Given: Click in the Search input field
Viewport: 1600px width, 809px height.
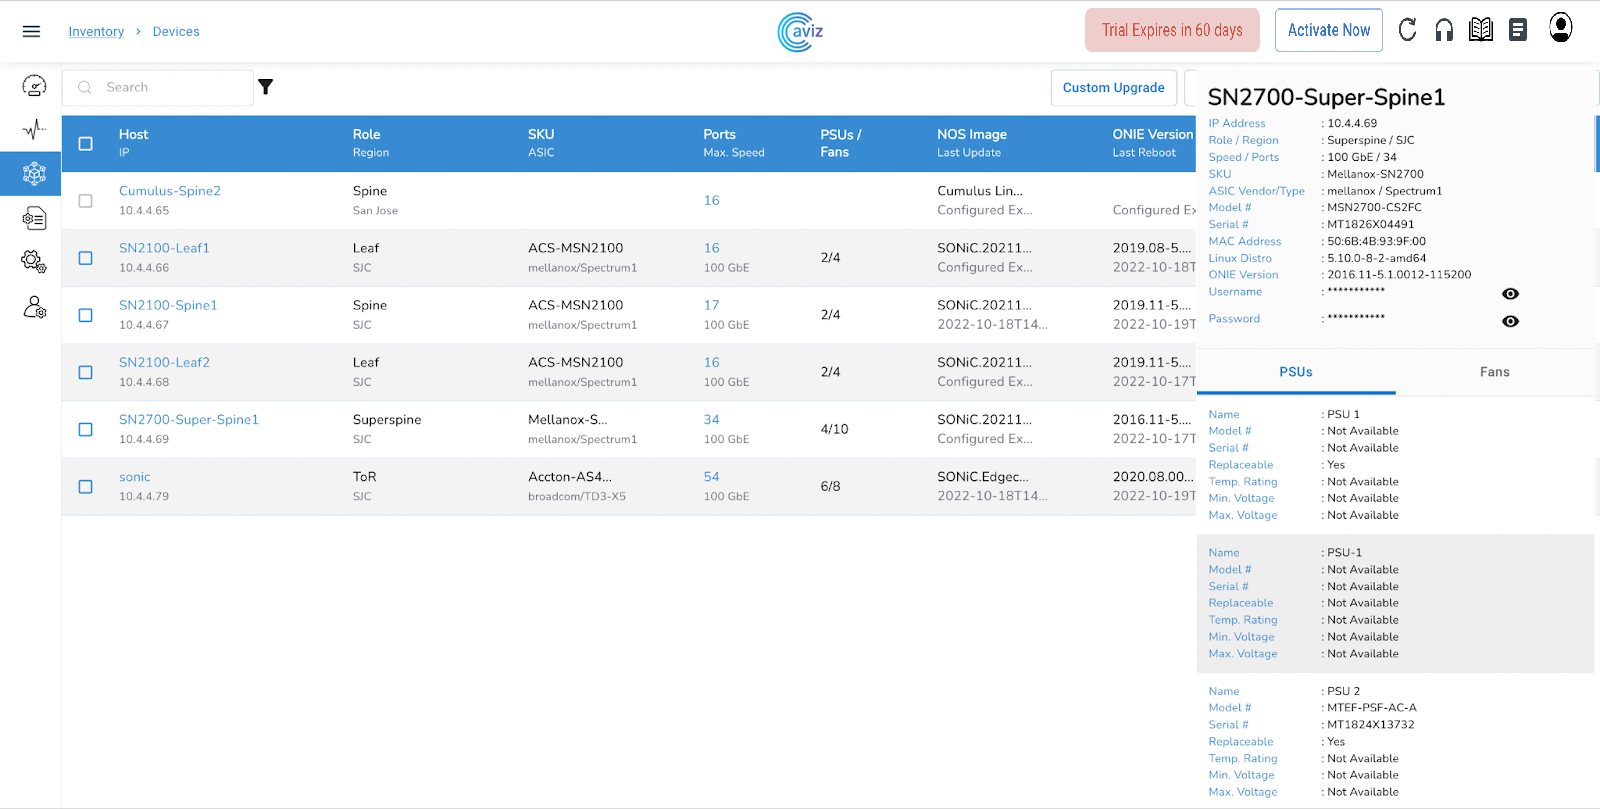Looking at the screenshot, I should coord(170,88).
